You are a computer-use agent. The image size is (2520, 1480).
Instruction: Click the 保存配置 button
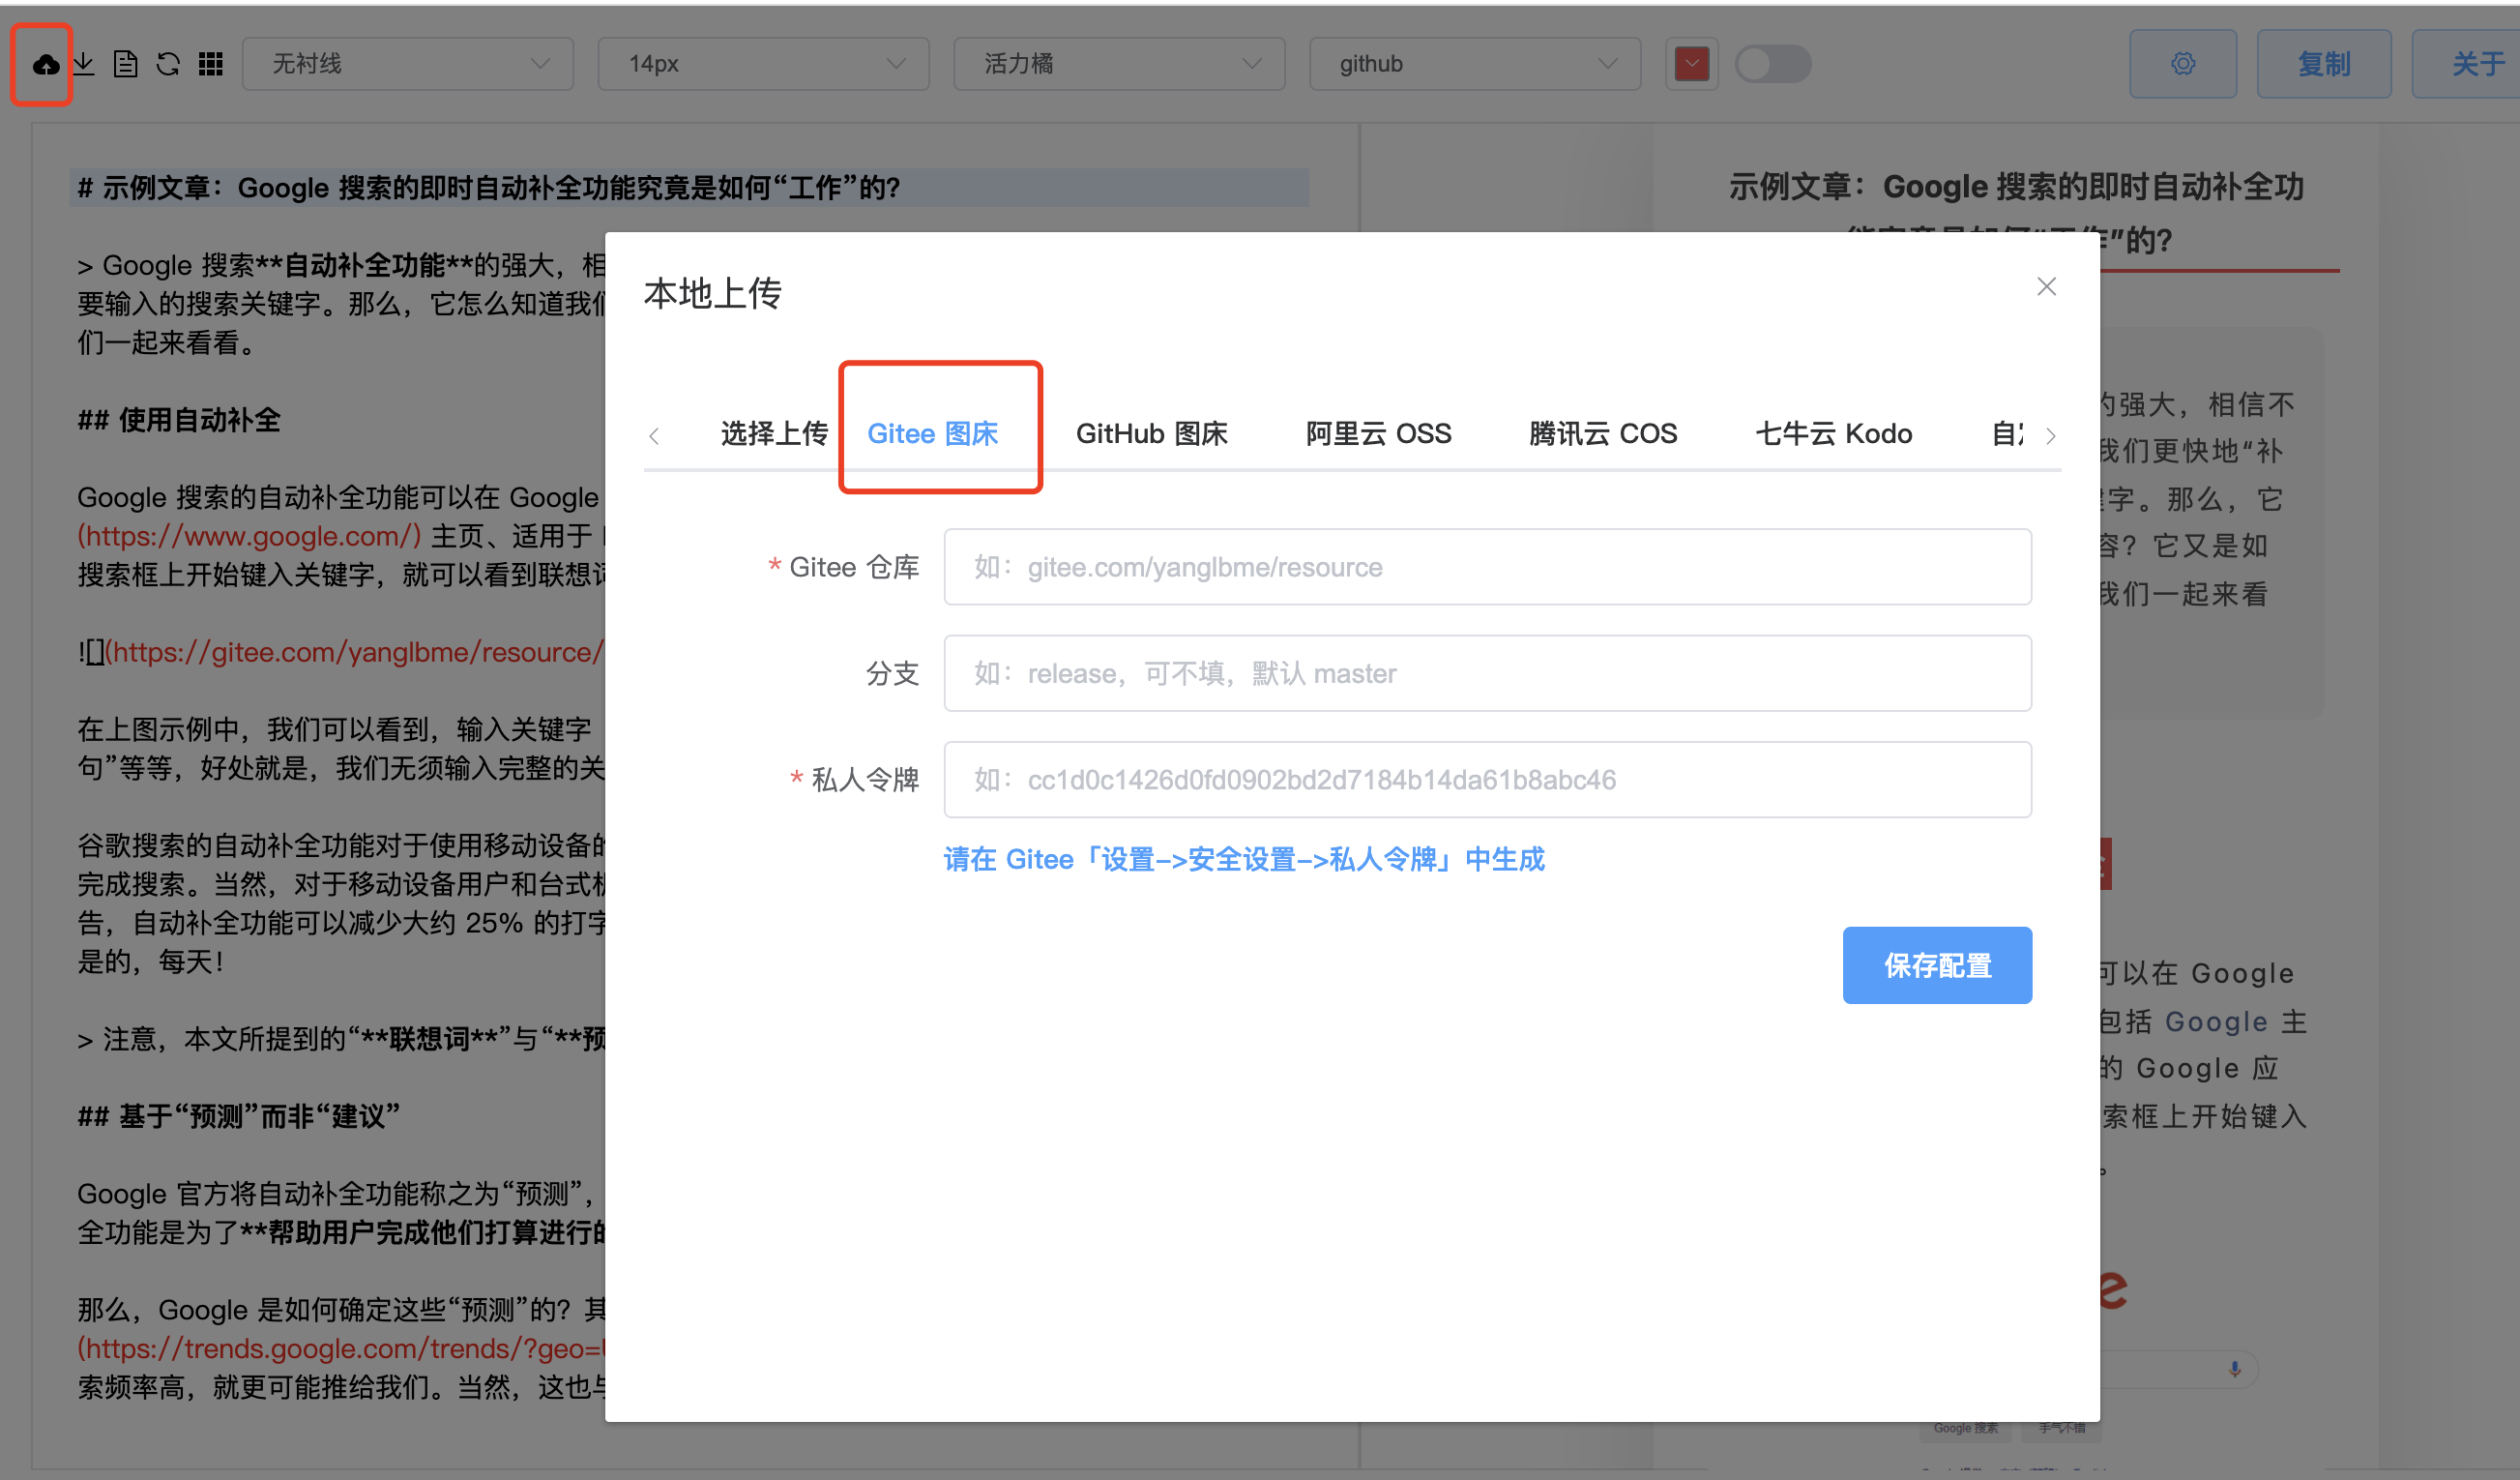click(1936, 965)
